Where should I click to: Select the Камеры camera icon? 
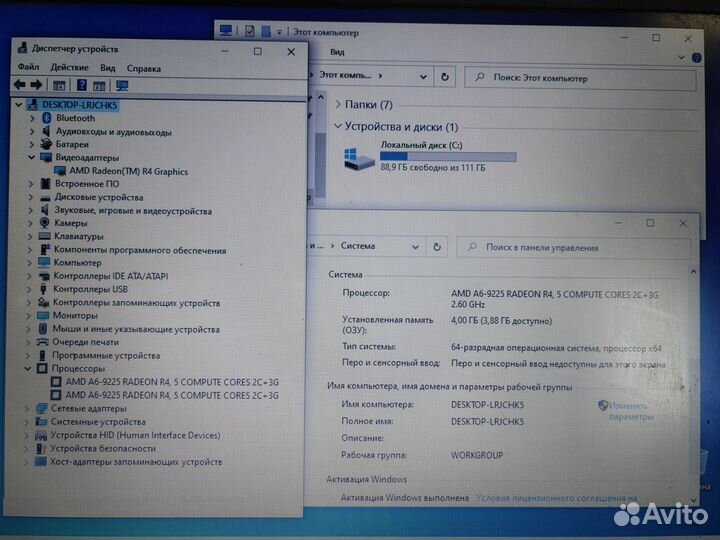tap(45, 223)
